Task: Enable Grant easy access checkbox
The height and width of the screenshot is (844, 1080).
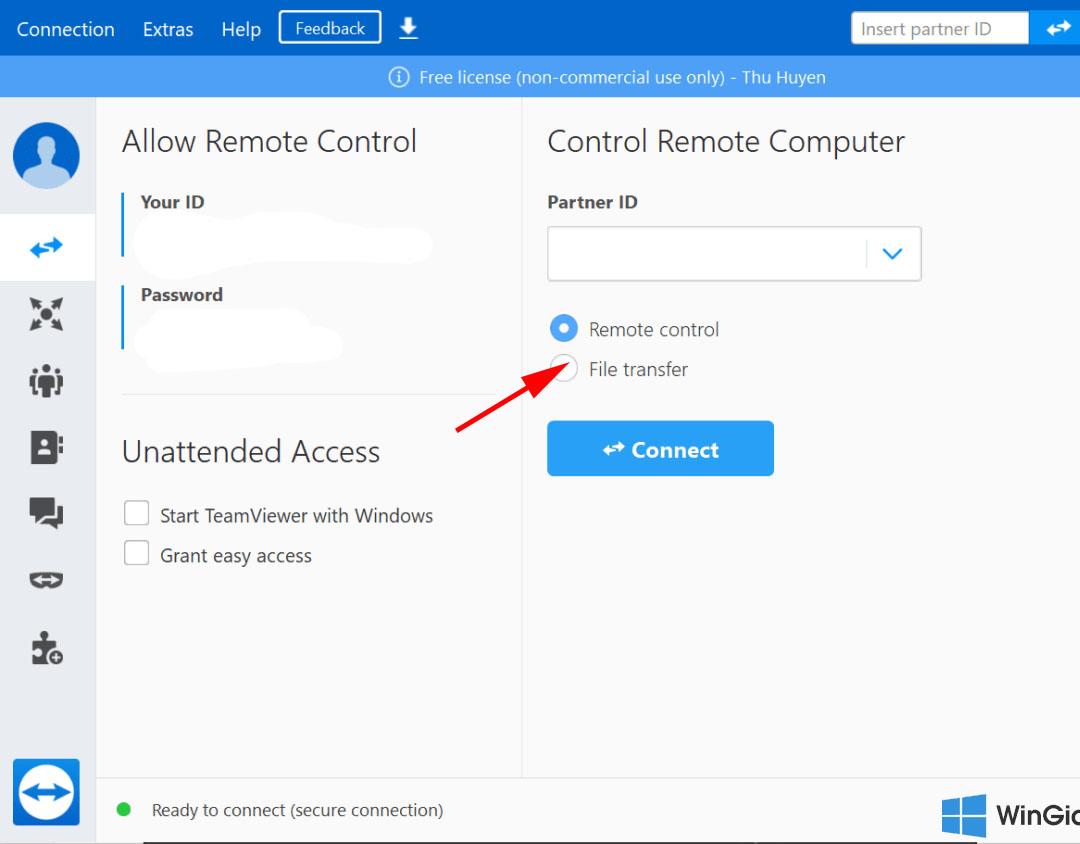Action: (136, 552)
